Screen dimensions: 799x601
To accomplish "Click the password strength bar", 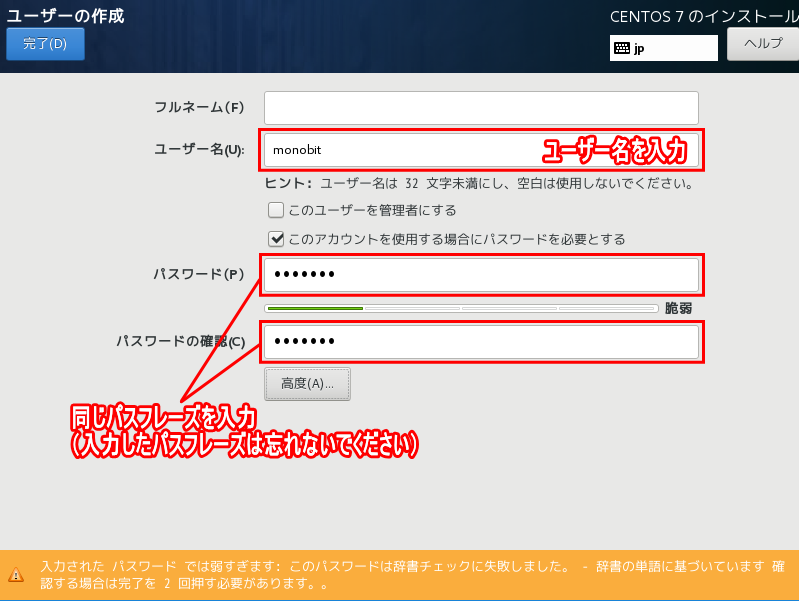I will pos(461,308).
